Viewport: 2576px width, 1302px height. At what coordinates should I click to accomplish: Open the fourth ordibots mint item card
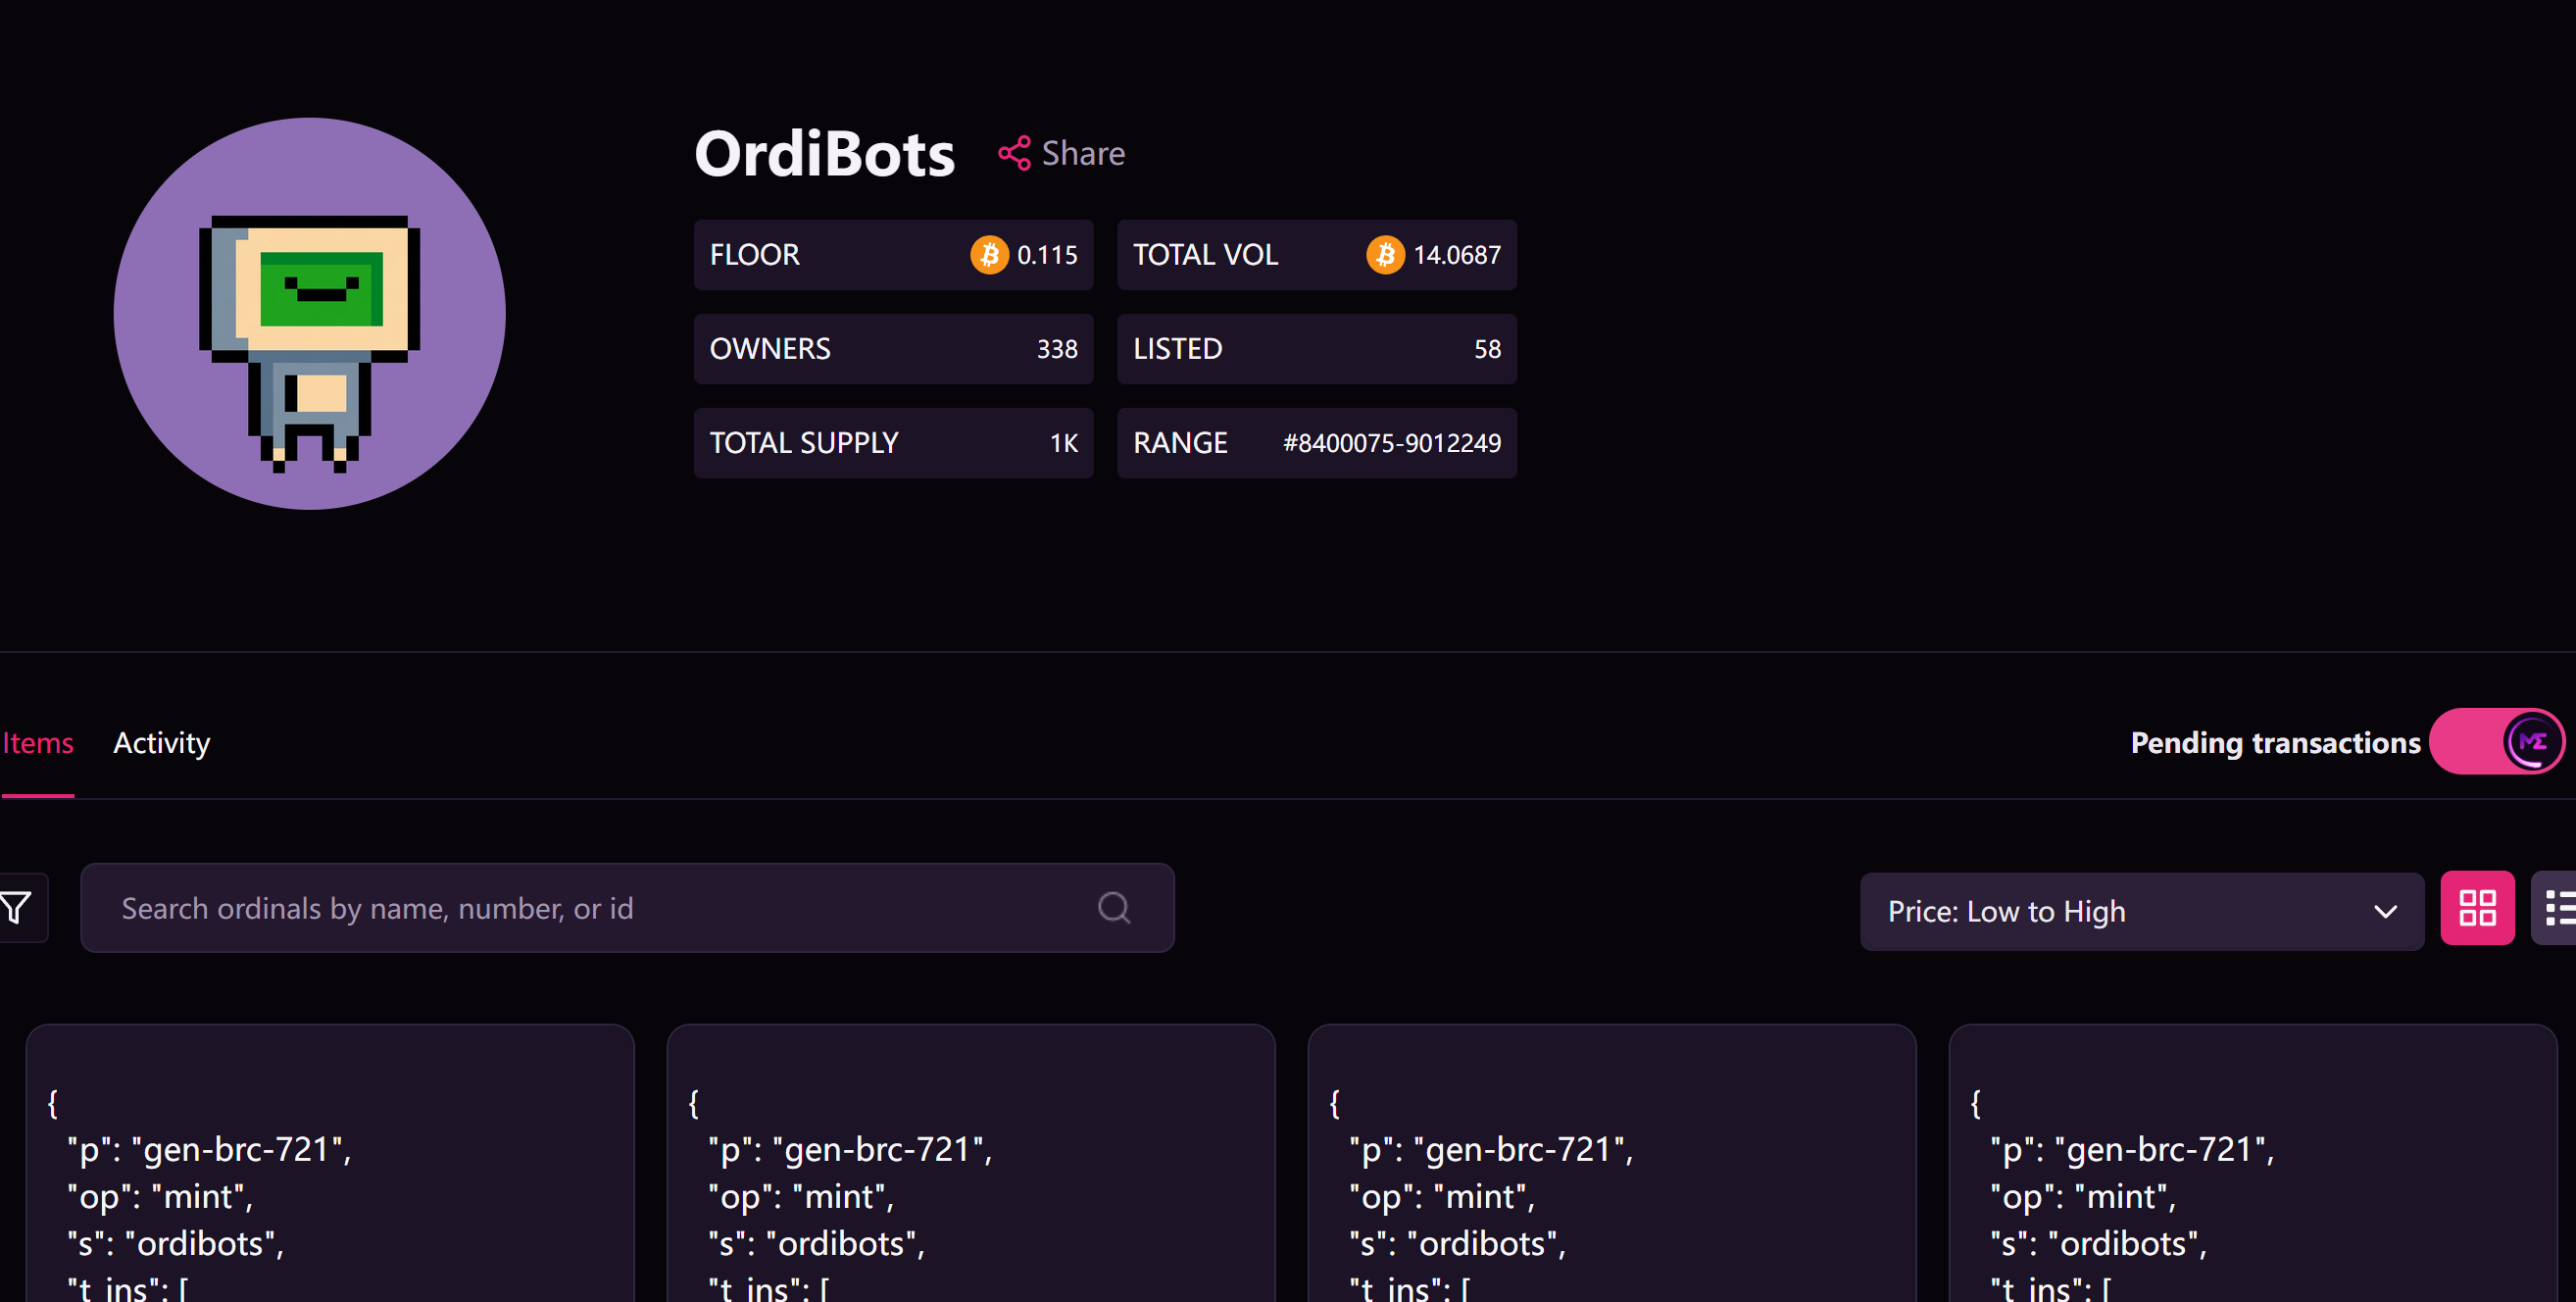pyautogui.click(x=2252, y=1170)
